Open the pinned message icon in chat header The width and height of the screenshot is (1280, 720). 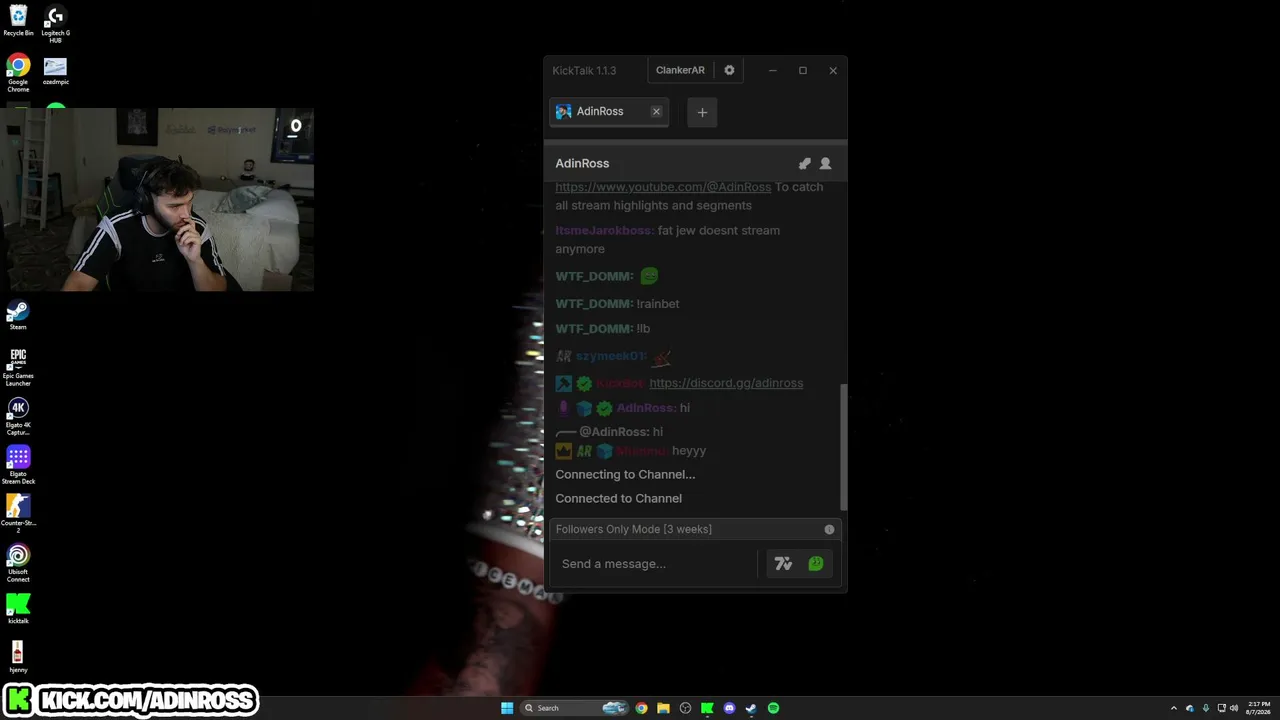(805, 163)
